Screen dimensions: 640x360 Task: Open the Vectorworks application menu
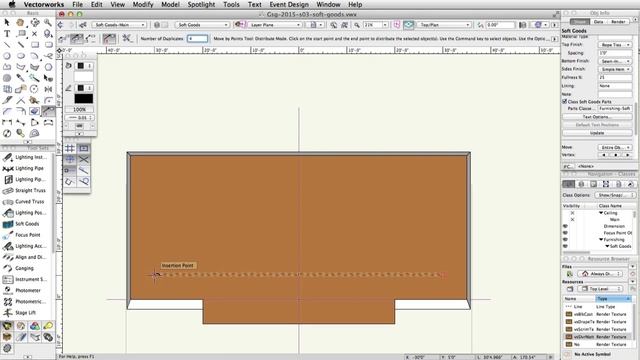(x=44, y=4)
